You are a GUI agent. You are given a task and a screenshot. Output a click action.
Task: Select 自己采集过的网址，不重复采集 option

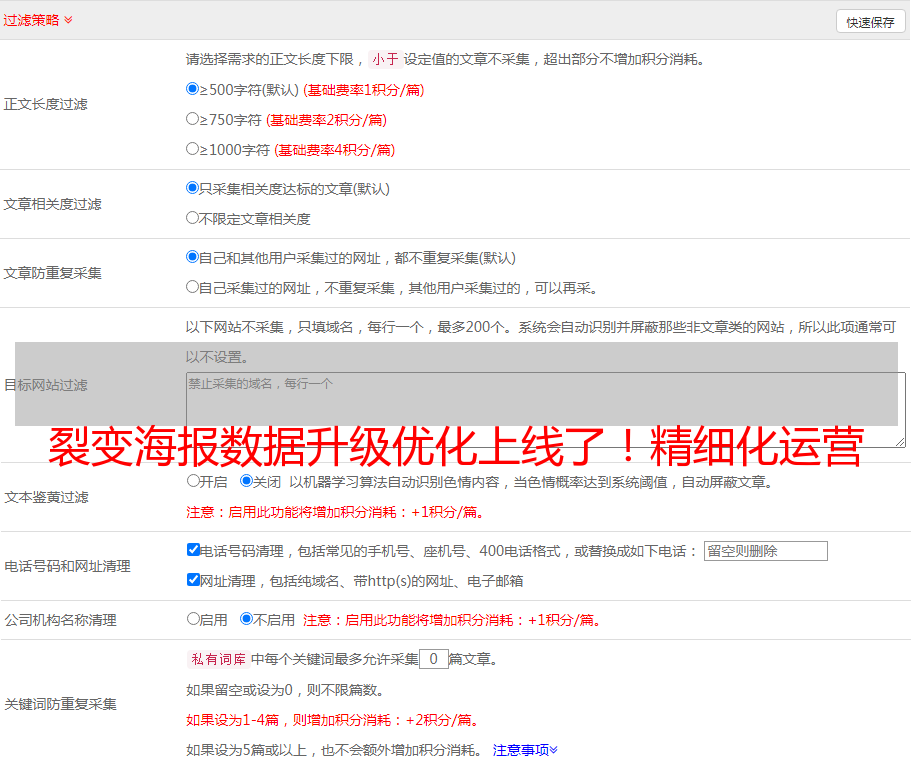point(193,287)
